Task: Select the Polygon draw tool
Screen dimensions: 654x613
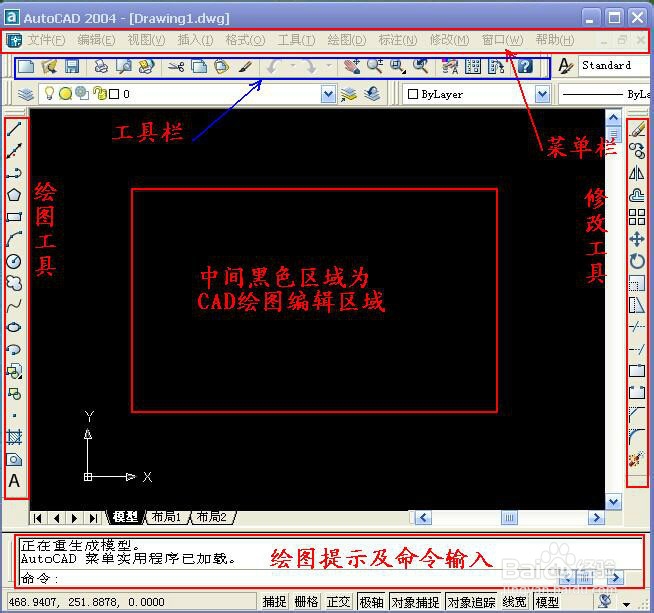Action: click(x=14, y=195)
